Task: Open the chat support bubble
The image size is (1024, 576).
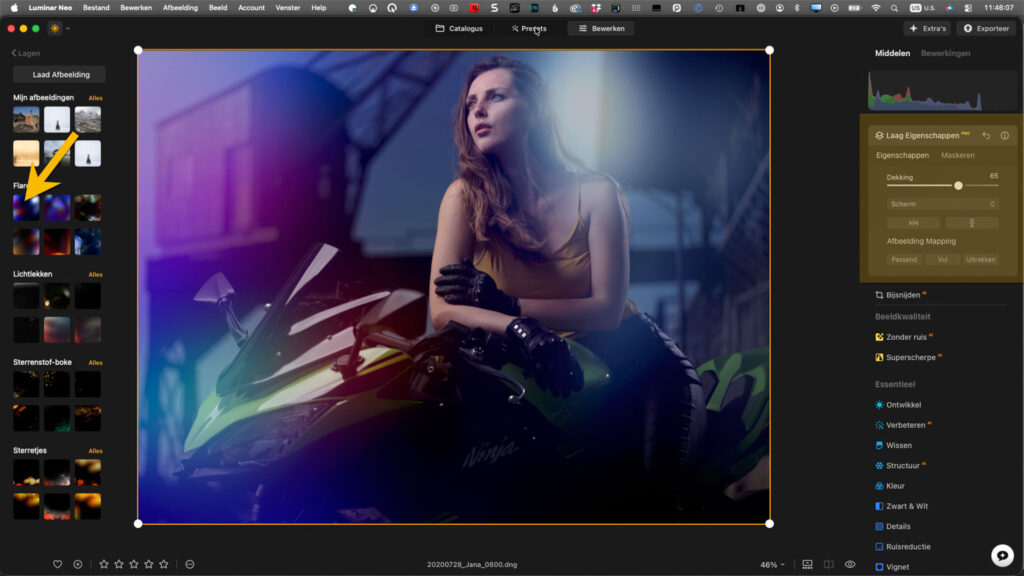Action: coord(1002,555)
